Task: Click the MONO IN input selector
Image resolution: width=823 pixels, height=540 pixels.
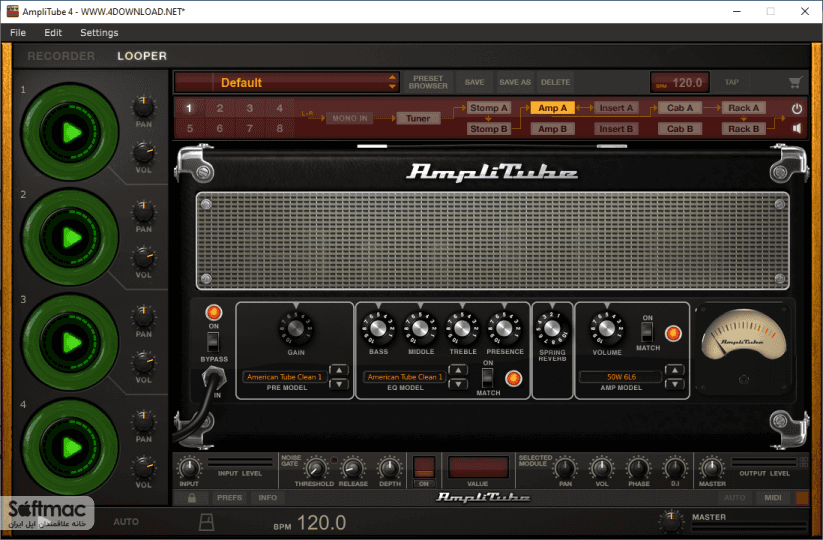Action: coord(350,118)
